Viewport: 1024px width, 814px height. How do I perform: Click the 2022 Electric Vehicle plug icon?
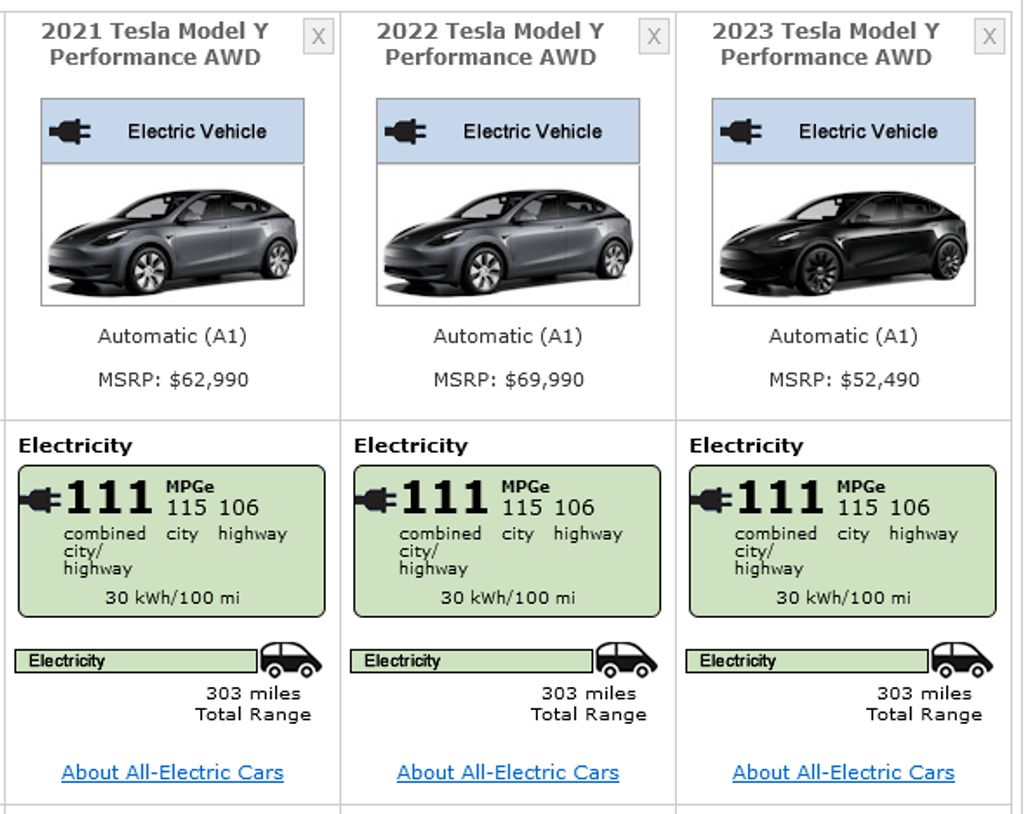[x=405, y=131]
